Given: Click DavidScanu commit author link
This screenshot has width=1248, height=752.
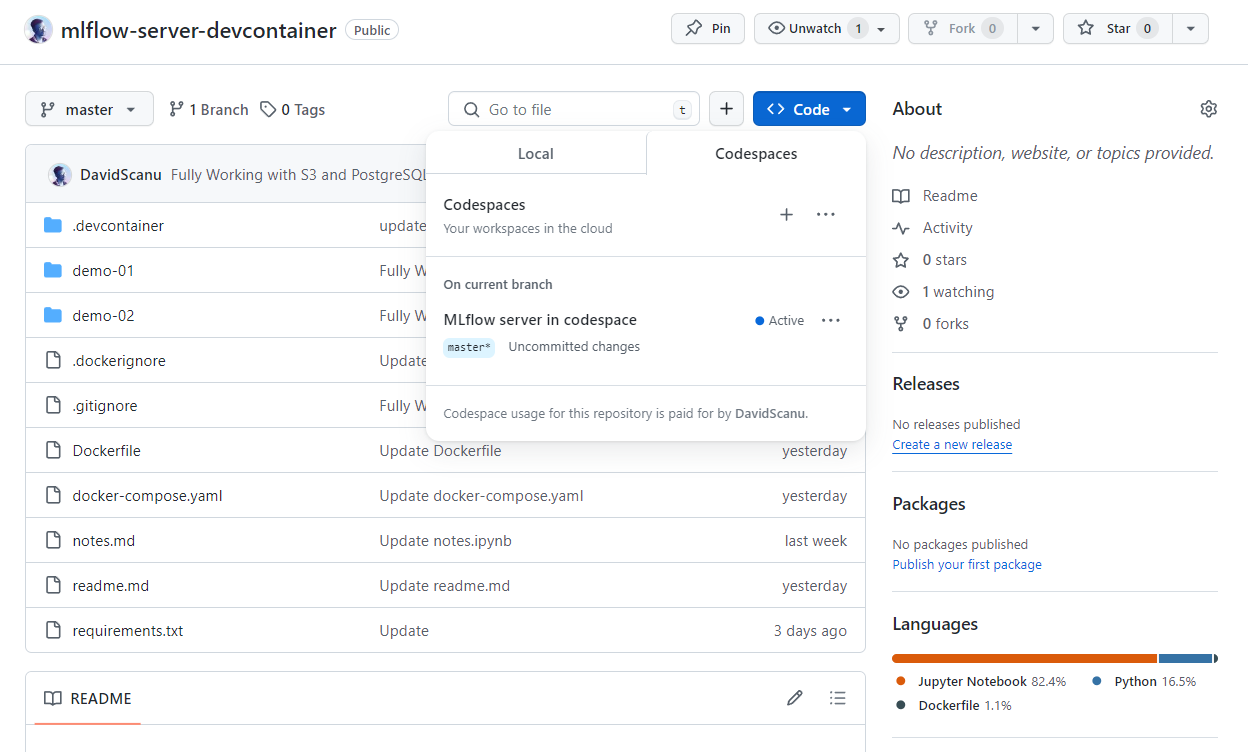Looking at the screenshot, I should point(121,174).
